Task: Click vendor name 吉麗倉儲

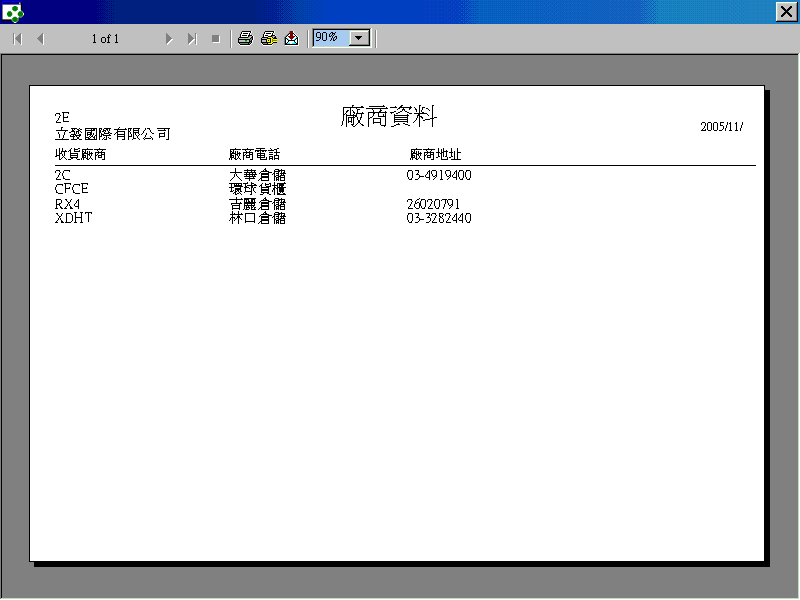Action: 257,204
